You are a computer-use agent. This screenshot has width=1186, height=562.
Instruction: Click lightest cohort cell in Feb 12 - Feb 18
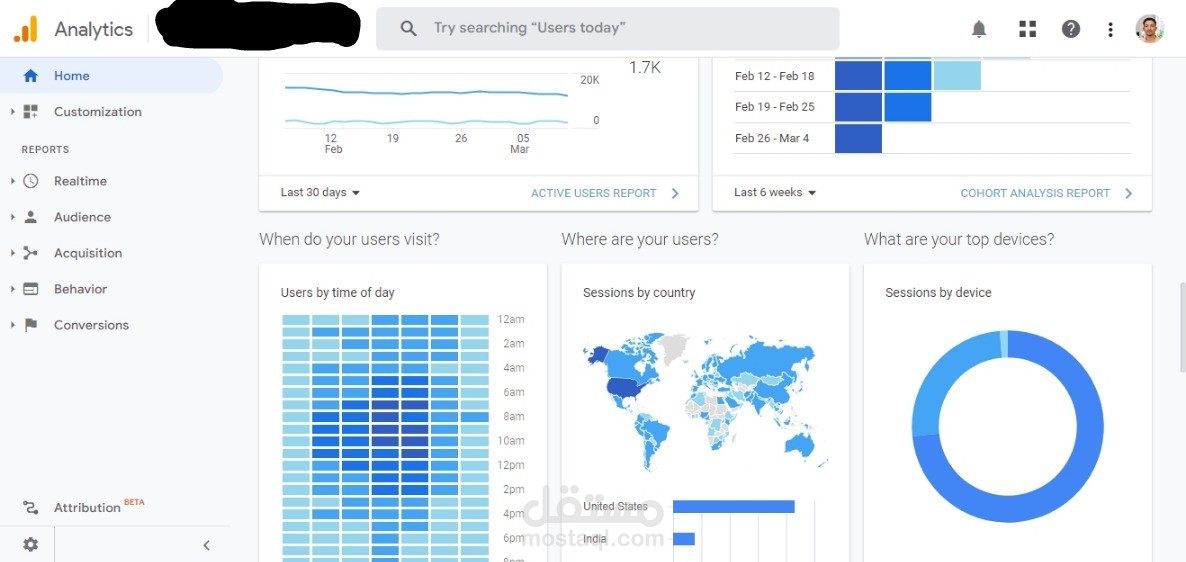pos(957,76)
